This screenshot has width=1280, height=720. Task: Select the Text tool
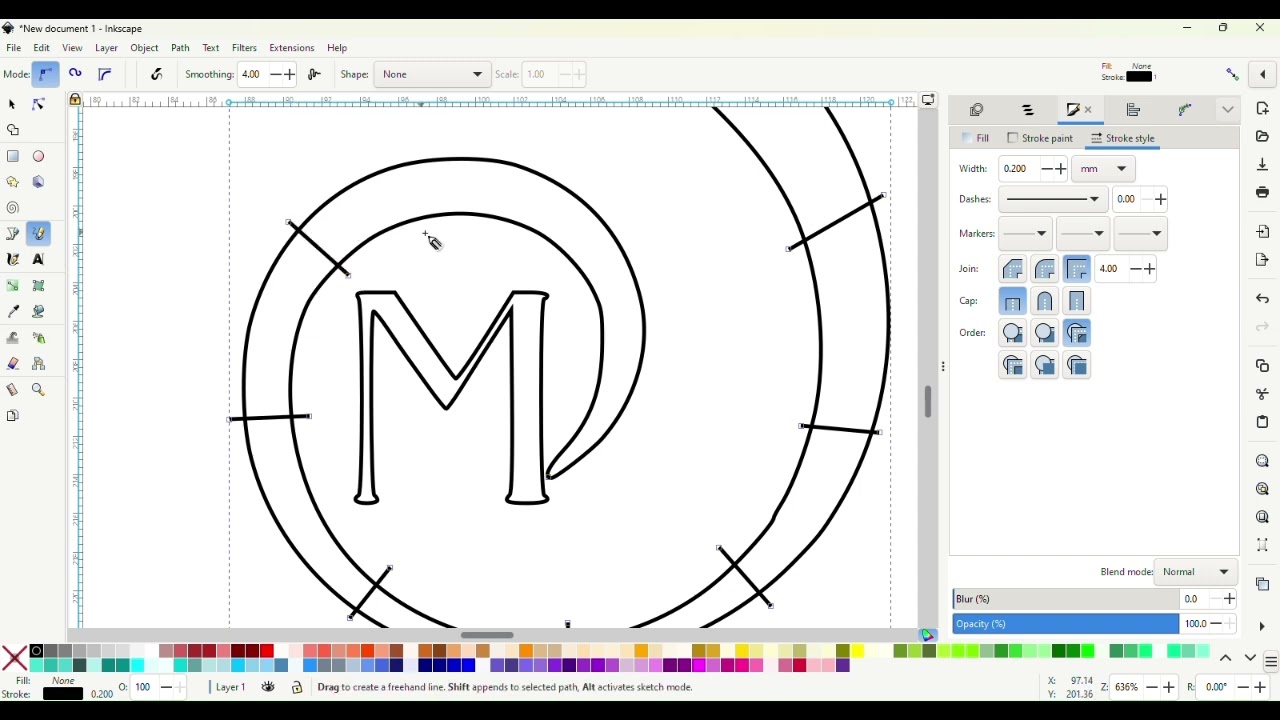pyautogui.click(x=39, y=261)
